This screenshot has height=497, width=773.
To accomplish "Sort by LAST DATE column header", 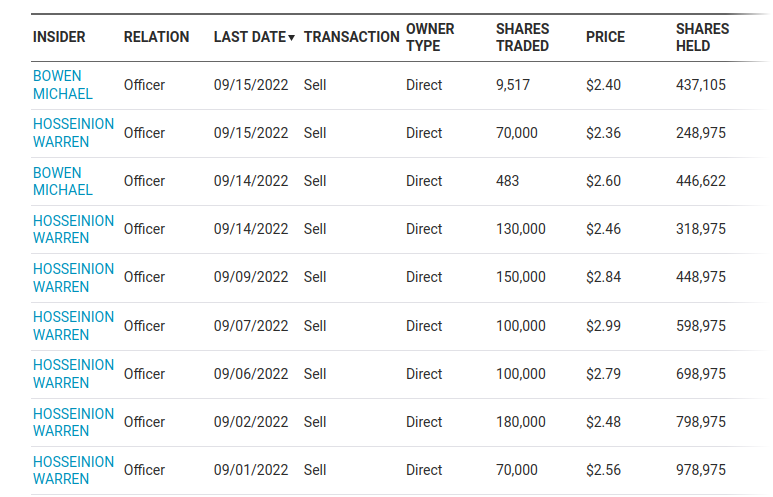I will (x=250, y=37).
